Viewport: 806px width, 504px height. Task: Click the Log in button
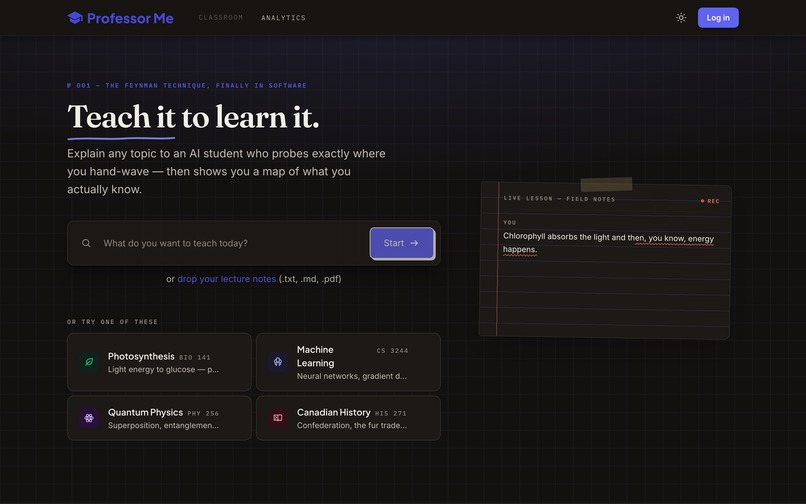[x=718, y=18]
